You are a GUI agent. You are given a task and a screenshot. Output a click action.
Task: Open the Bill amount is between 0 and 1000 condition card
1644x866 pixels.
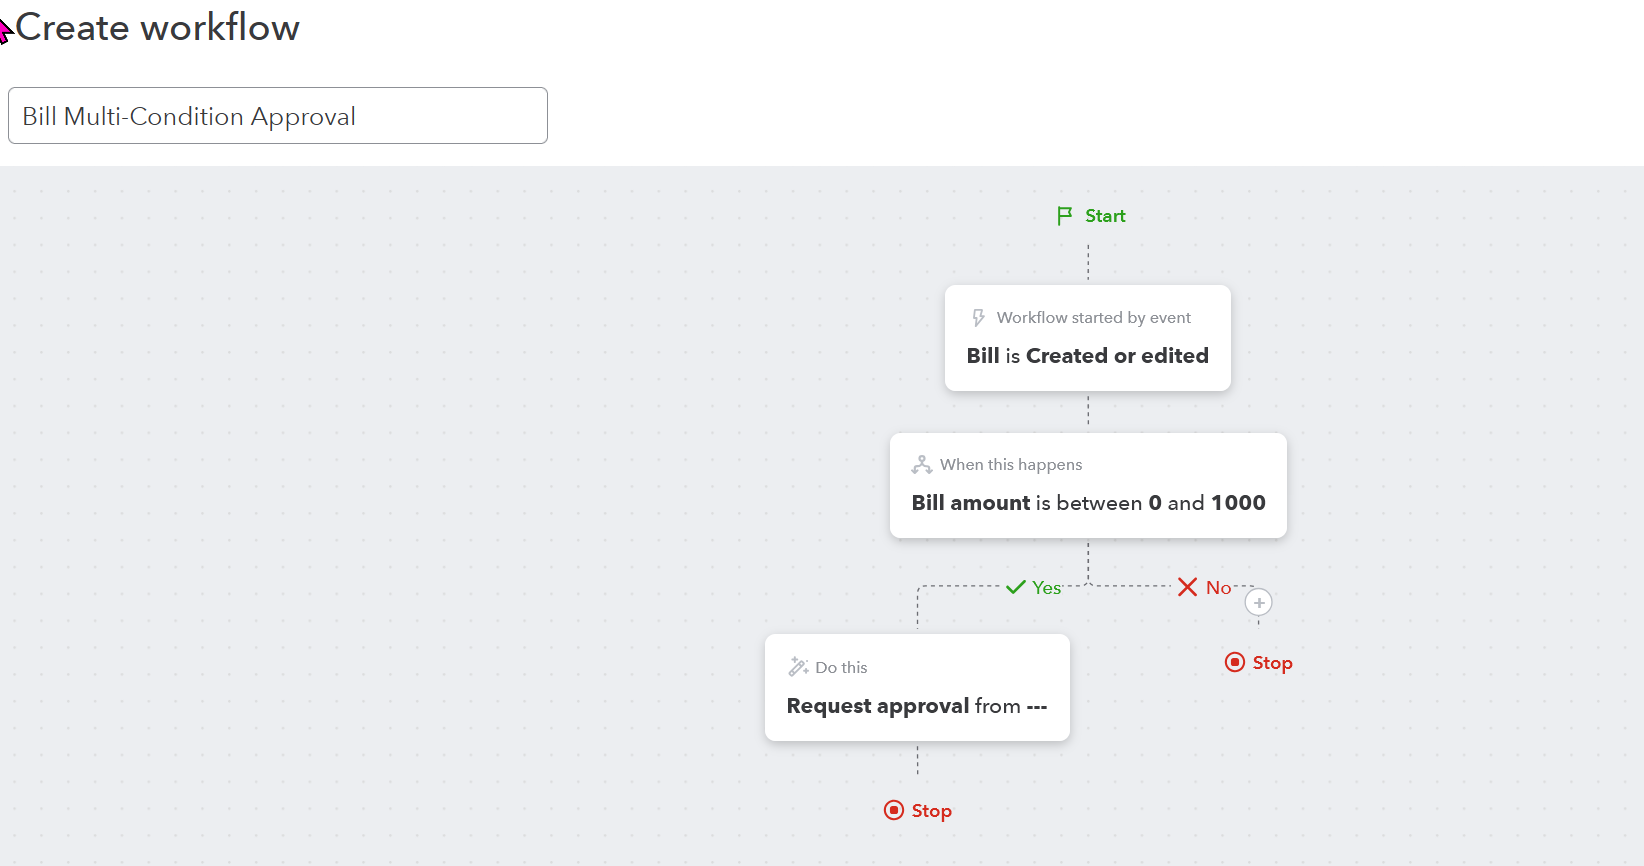click(x=1088, y=486)
